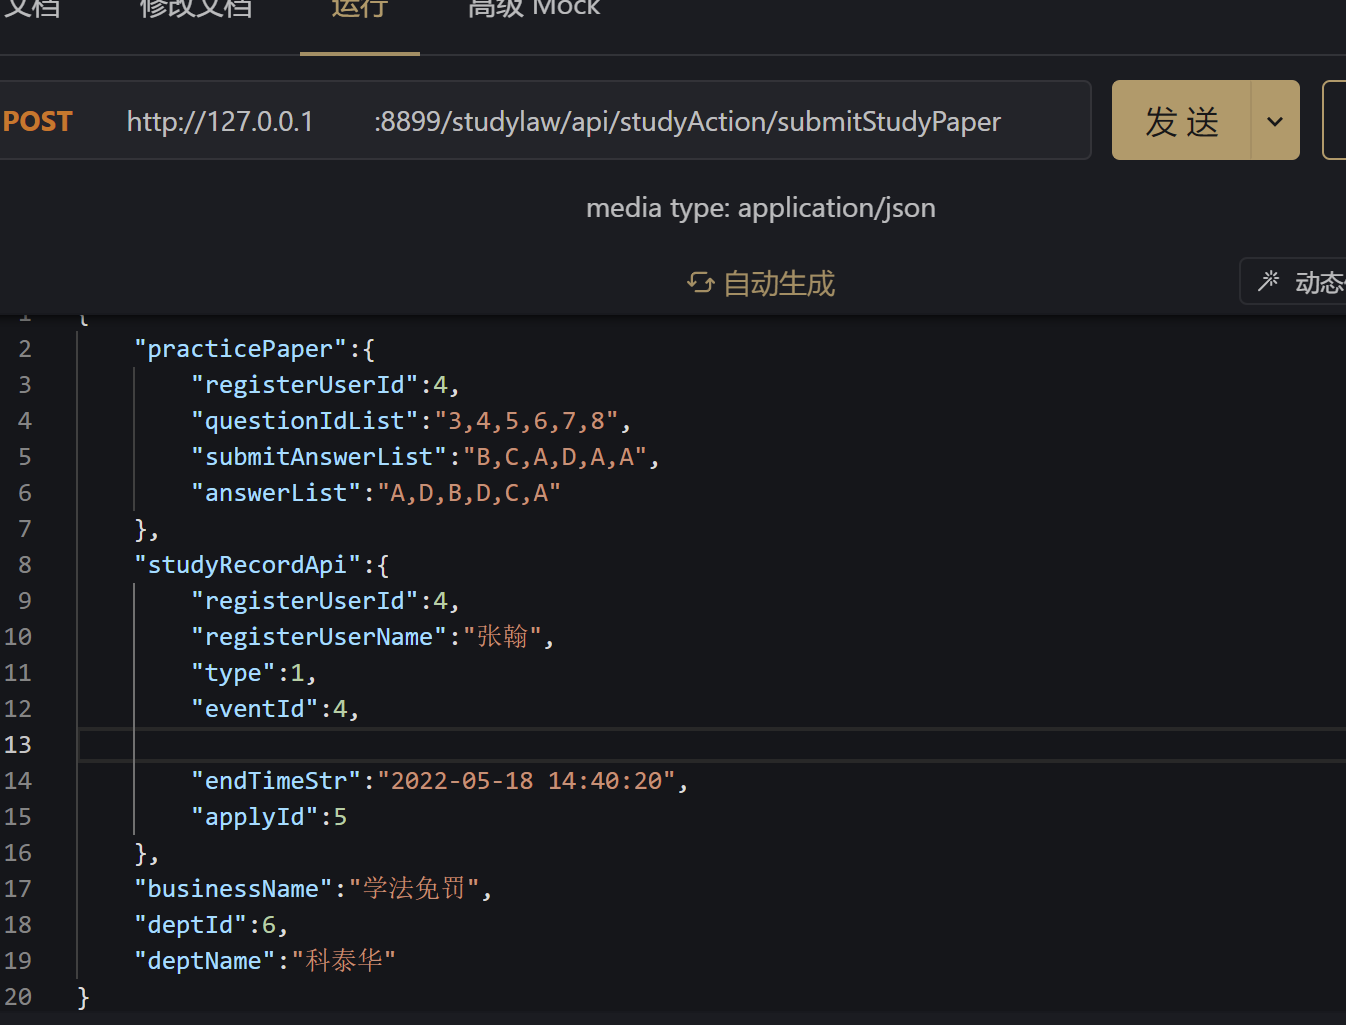Click the "registerUserId" key on line 3
The width and height of the screenshot is (1346, 1025).
pyautogui.click(x=305, y=385)
